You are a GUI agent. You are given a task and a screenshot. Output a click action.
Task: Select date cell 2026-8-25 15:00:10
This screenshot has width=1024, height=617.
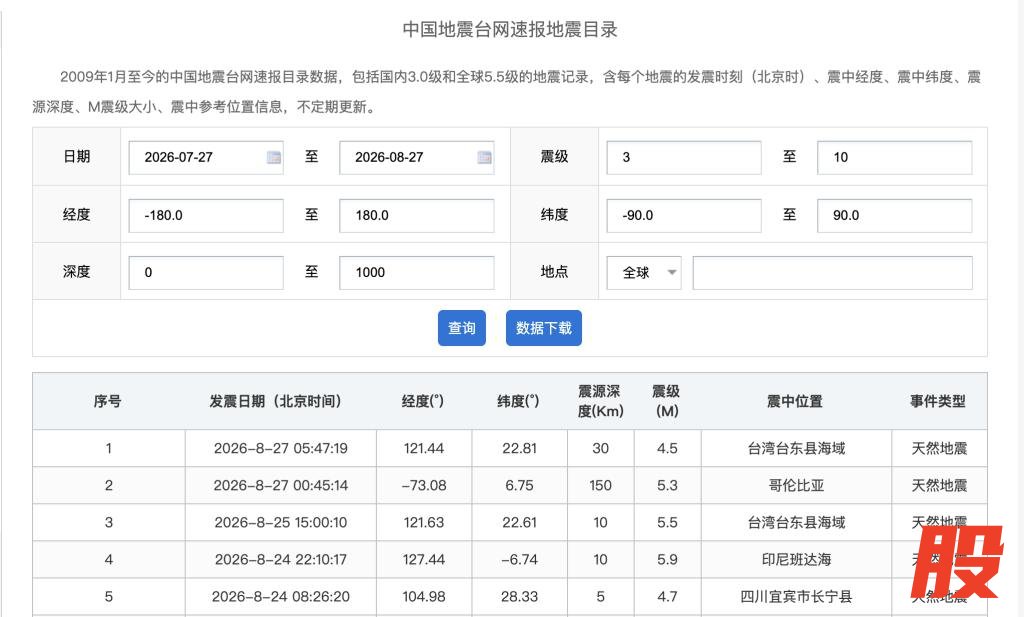281,523
